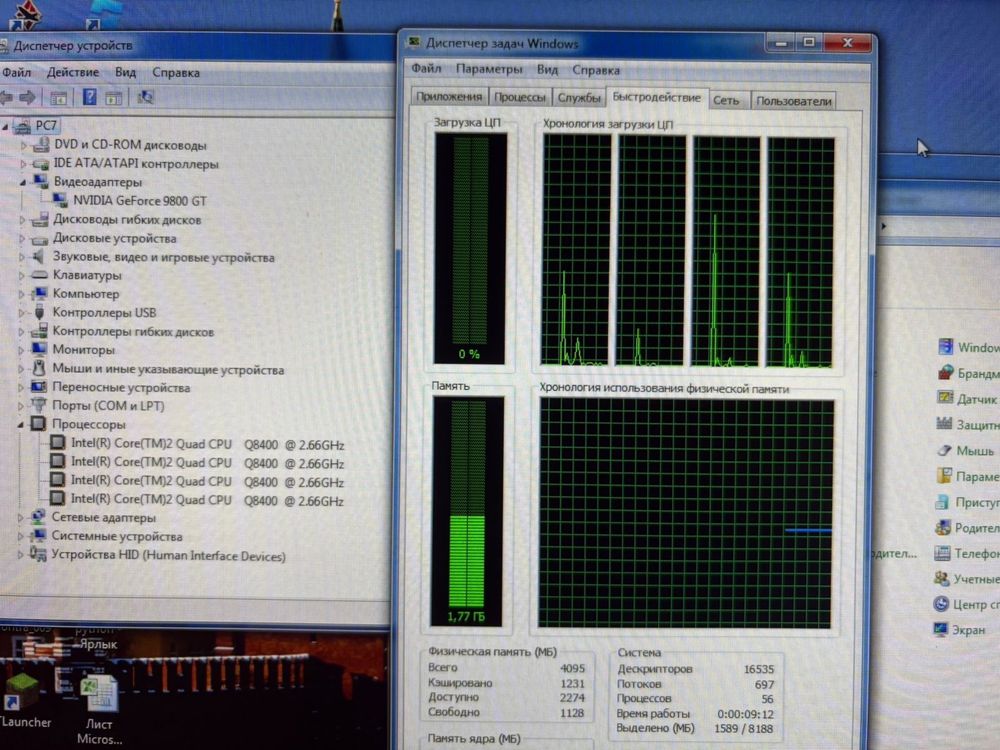Select the first Intel Core2 Quad Q8400 entry

[x=207, y=445]
